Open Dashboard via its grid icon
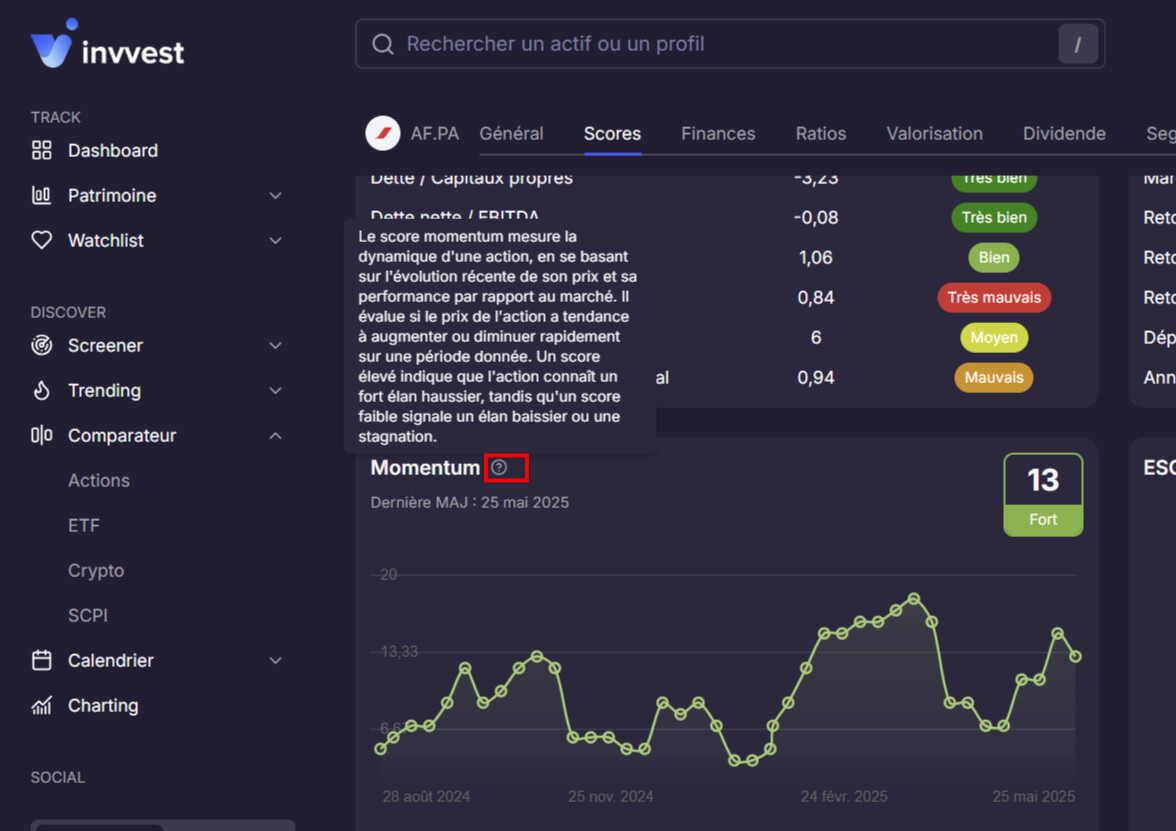Viewport: 1176px width, 831px height. (x=42, y=150)
